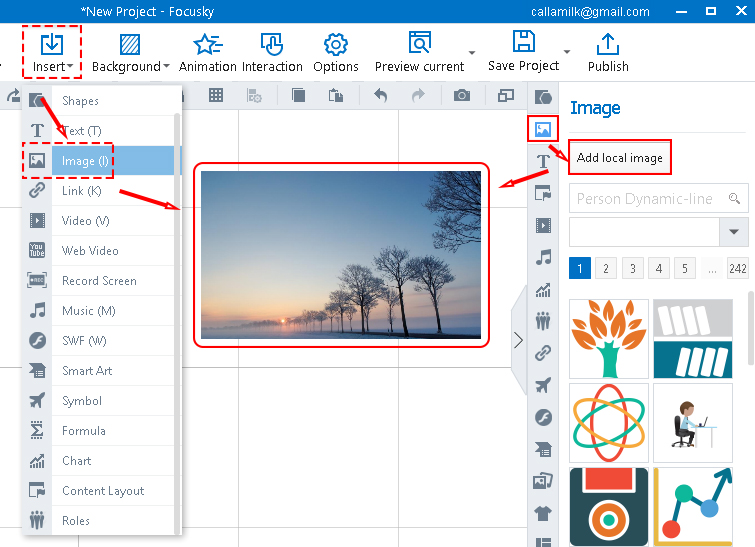Open photo gallery icon in right sidebar
The image size is (755, 547).
coord(543,481)
